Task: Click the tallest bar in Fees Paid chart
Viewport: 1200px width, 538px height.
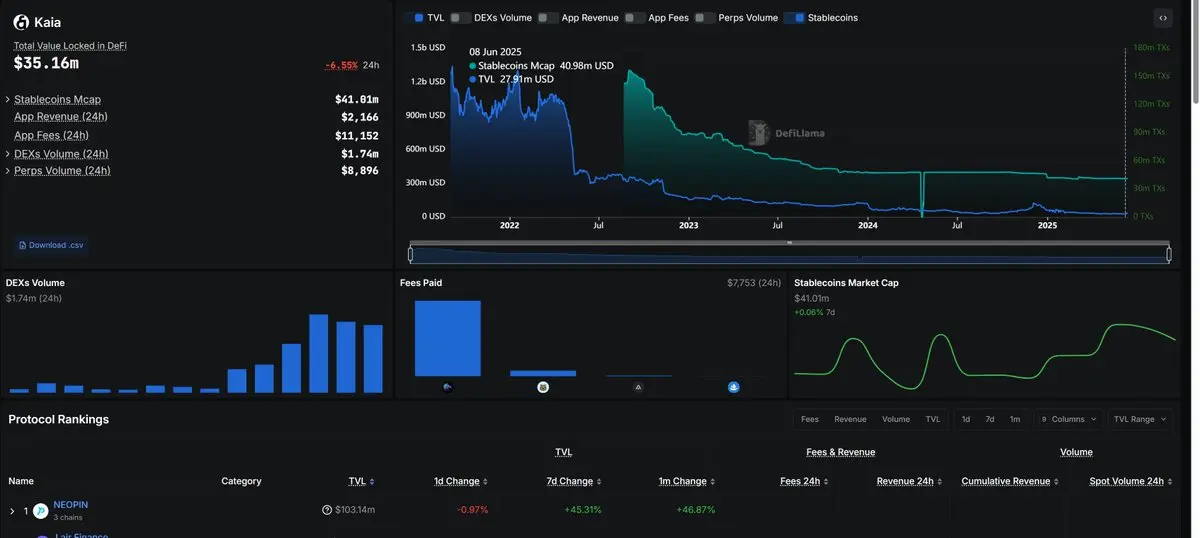Action: coord(447,338)
